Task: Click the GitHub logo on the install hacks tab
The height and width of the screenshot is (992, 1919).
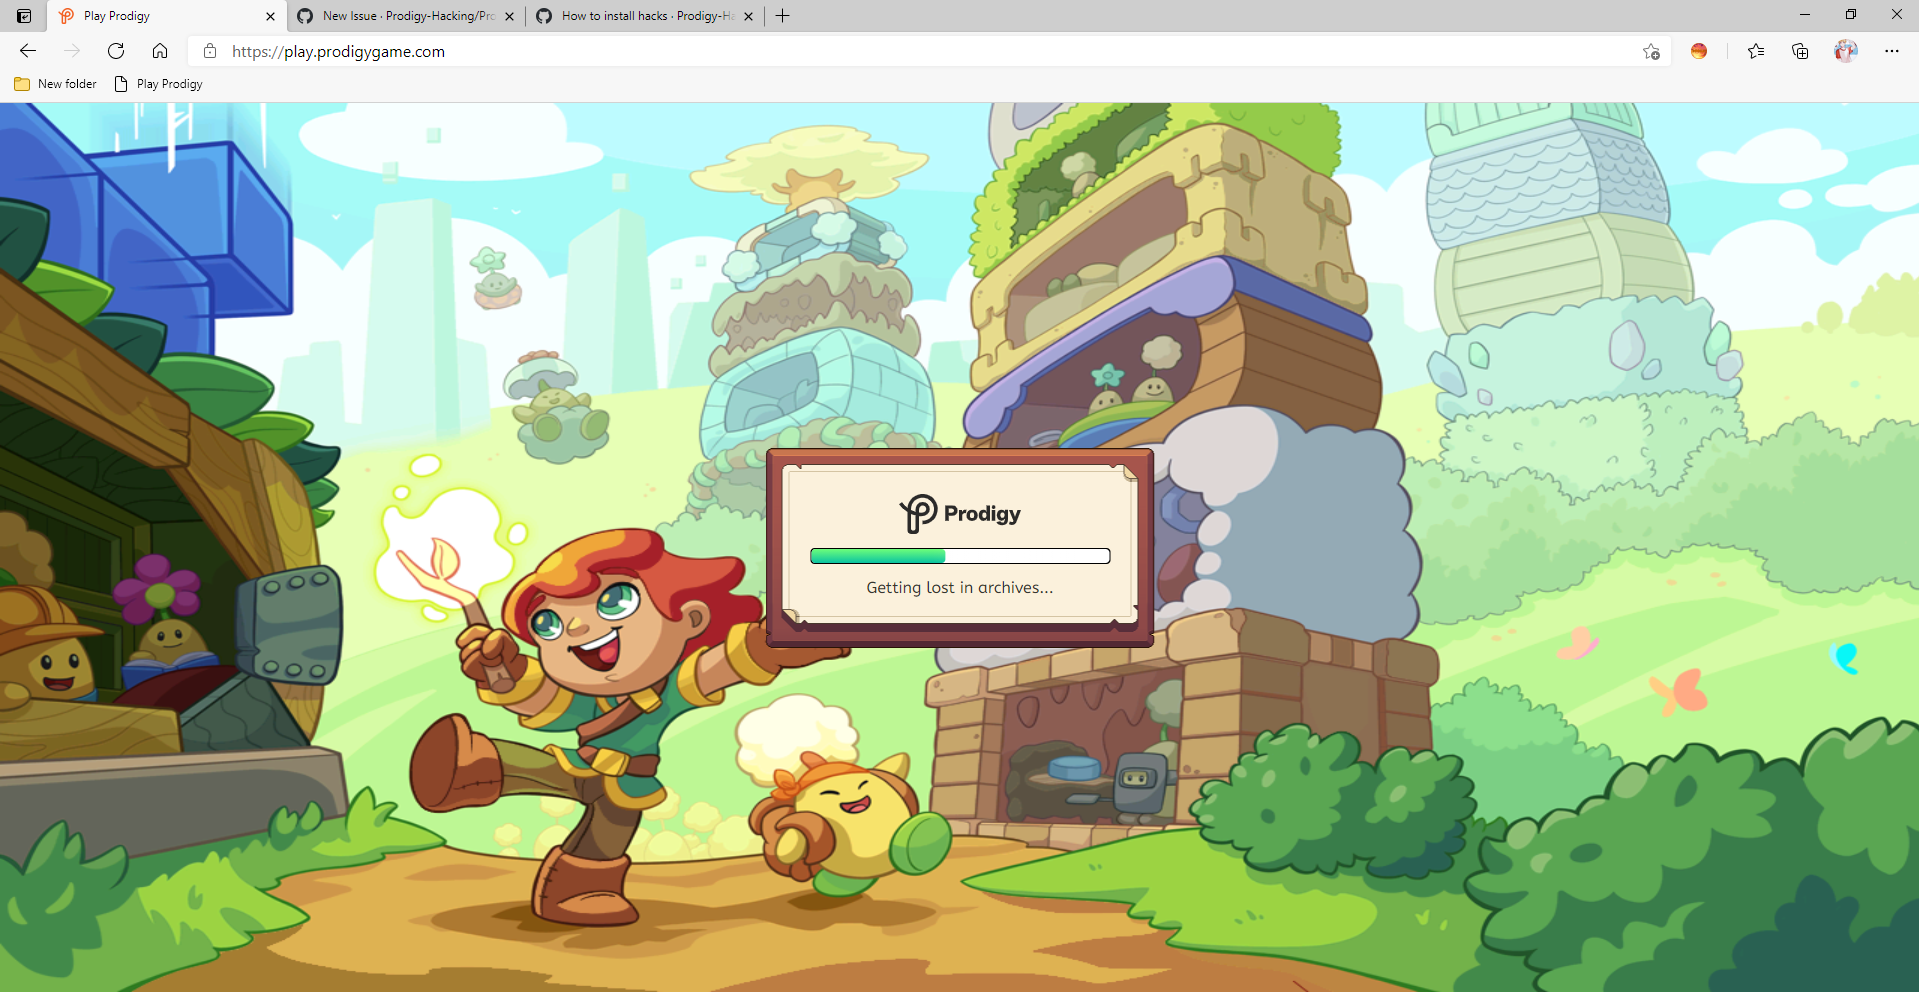Action: 545,16
